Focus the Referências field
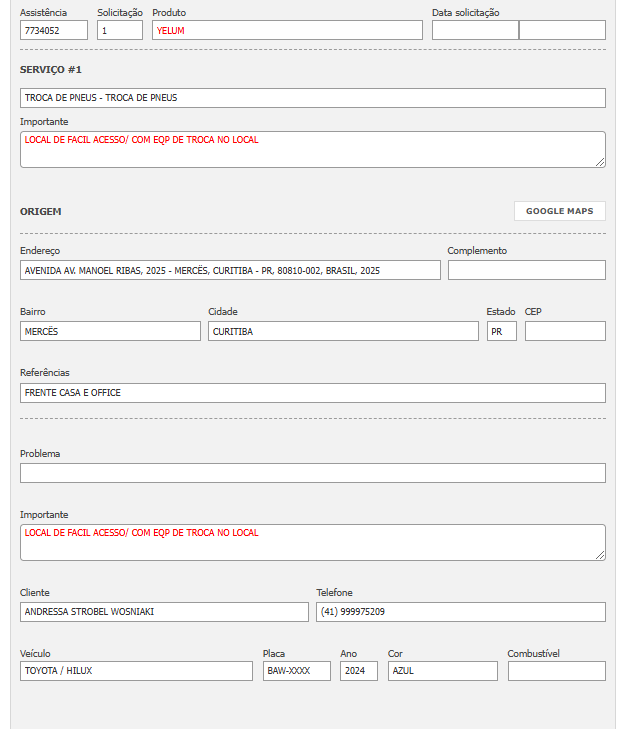Screen dimensions: 627x729 point(312,393)
